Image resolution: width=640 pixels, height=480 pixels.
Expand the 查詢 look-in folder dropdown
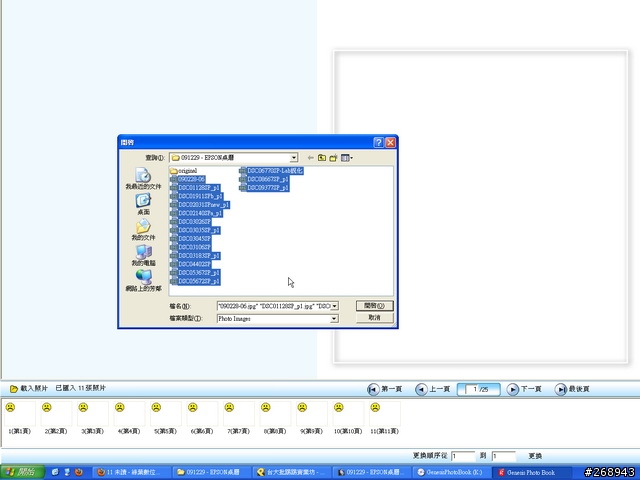tap(293, 158)
